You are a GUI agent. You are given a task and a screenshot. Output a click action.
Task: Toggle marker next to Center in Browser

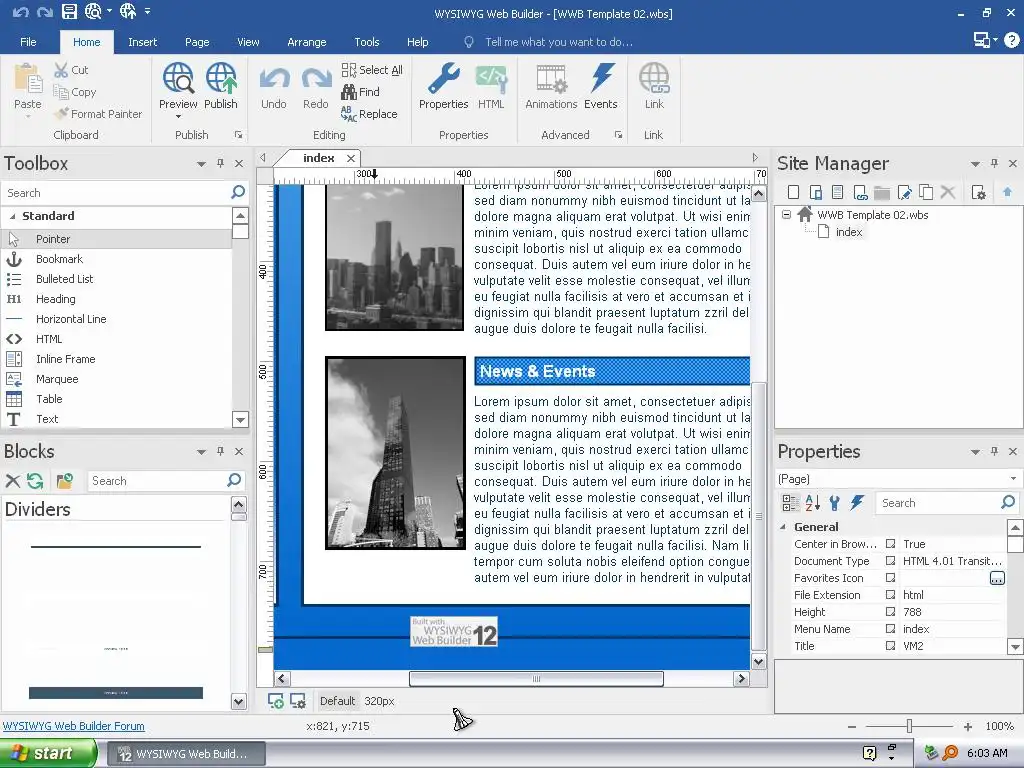[x=890, y=544]
